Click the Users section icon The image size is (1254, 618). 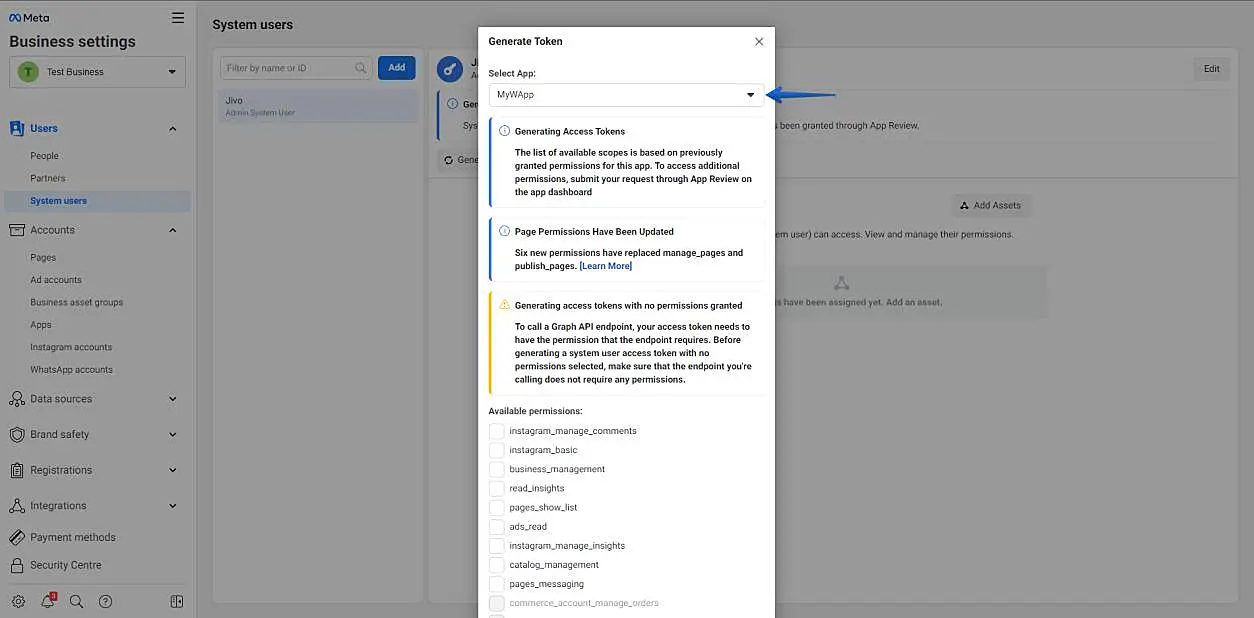click(x=17, y=128)
